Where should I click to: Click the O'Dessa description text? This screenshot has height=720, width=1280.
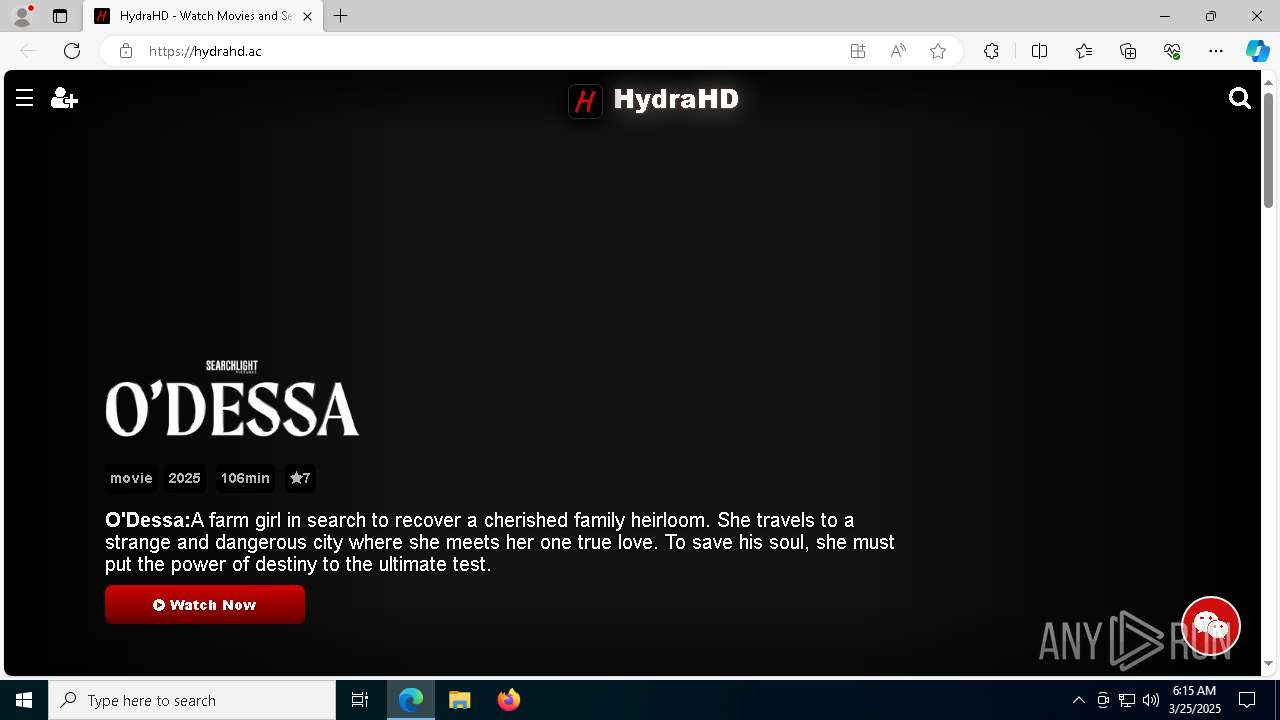click(x=500, y=542)
